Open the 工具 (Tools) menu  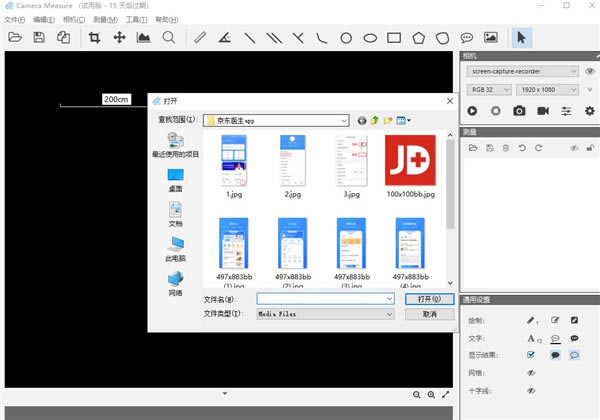(x=136, y=19)
